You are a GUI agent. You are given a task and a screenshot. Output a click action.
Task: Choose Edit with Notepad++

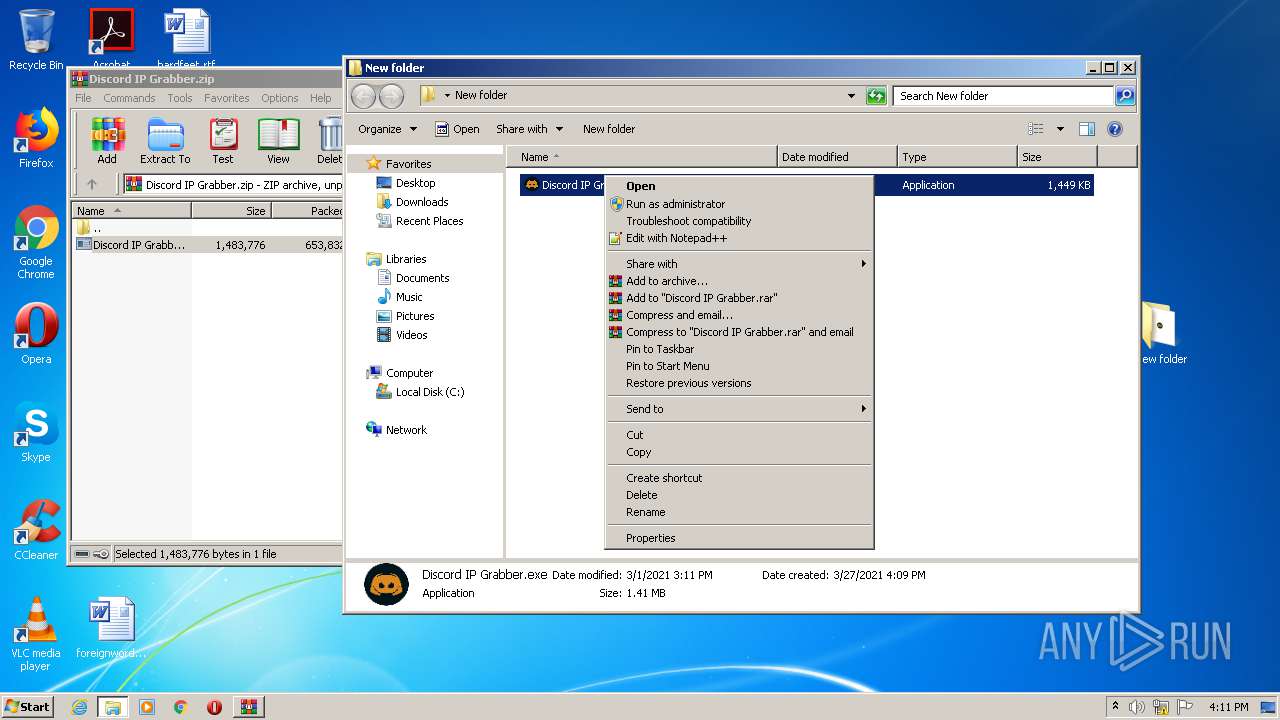point(739,238)
